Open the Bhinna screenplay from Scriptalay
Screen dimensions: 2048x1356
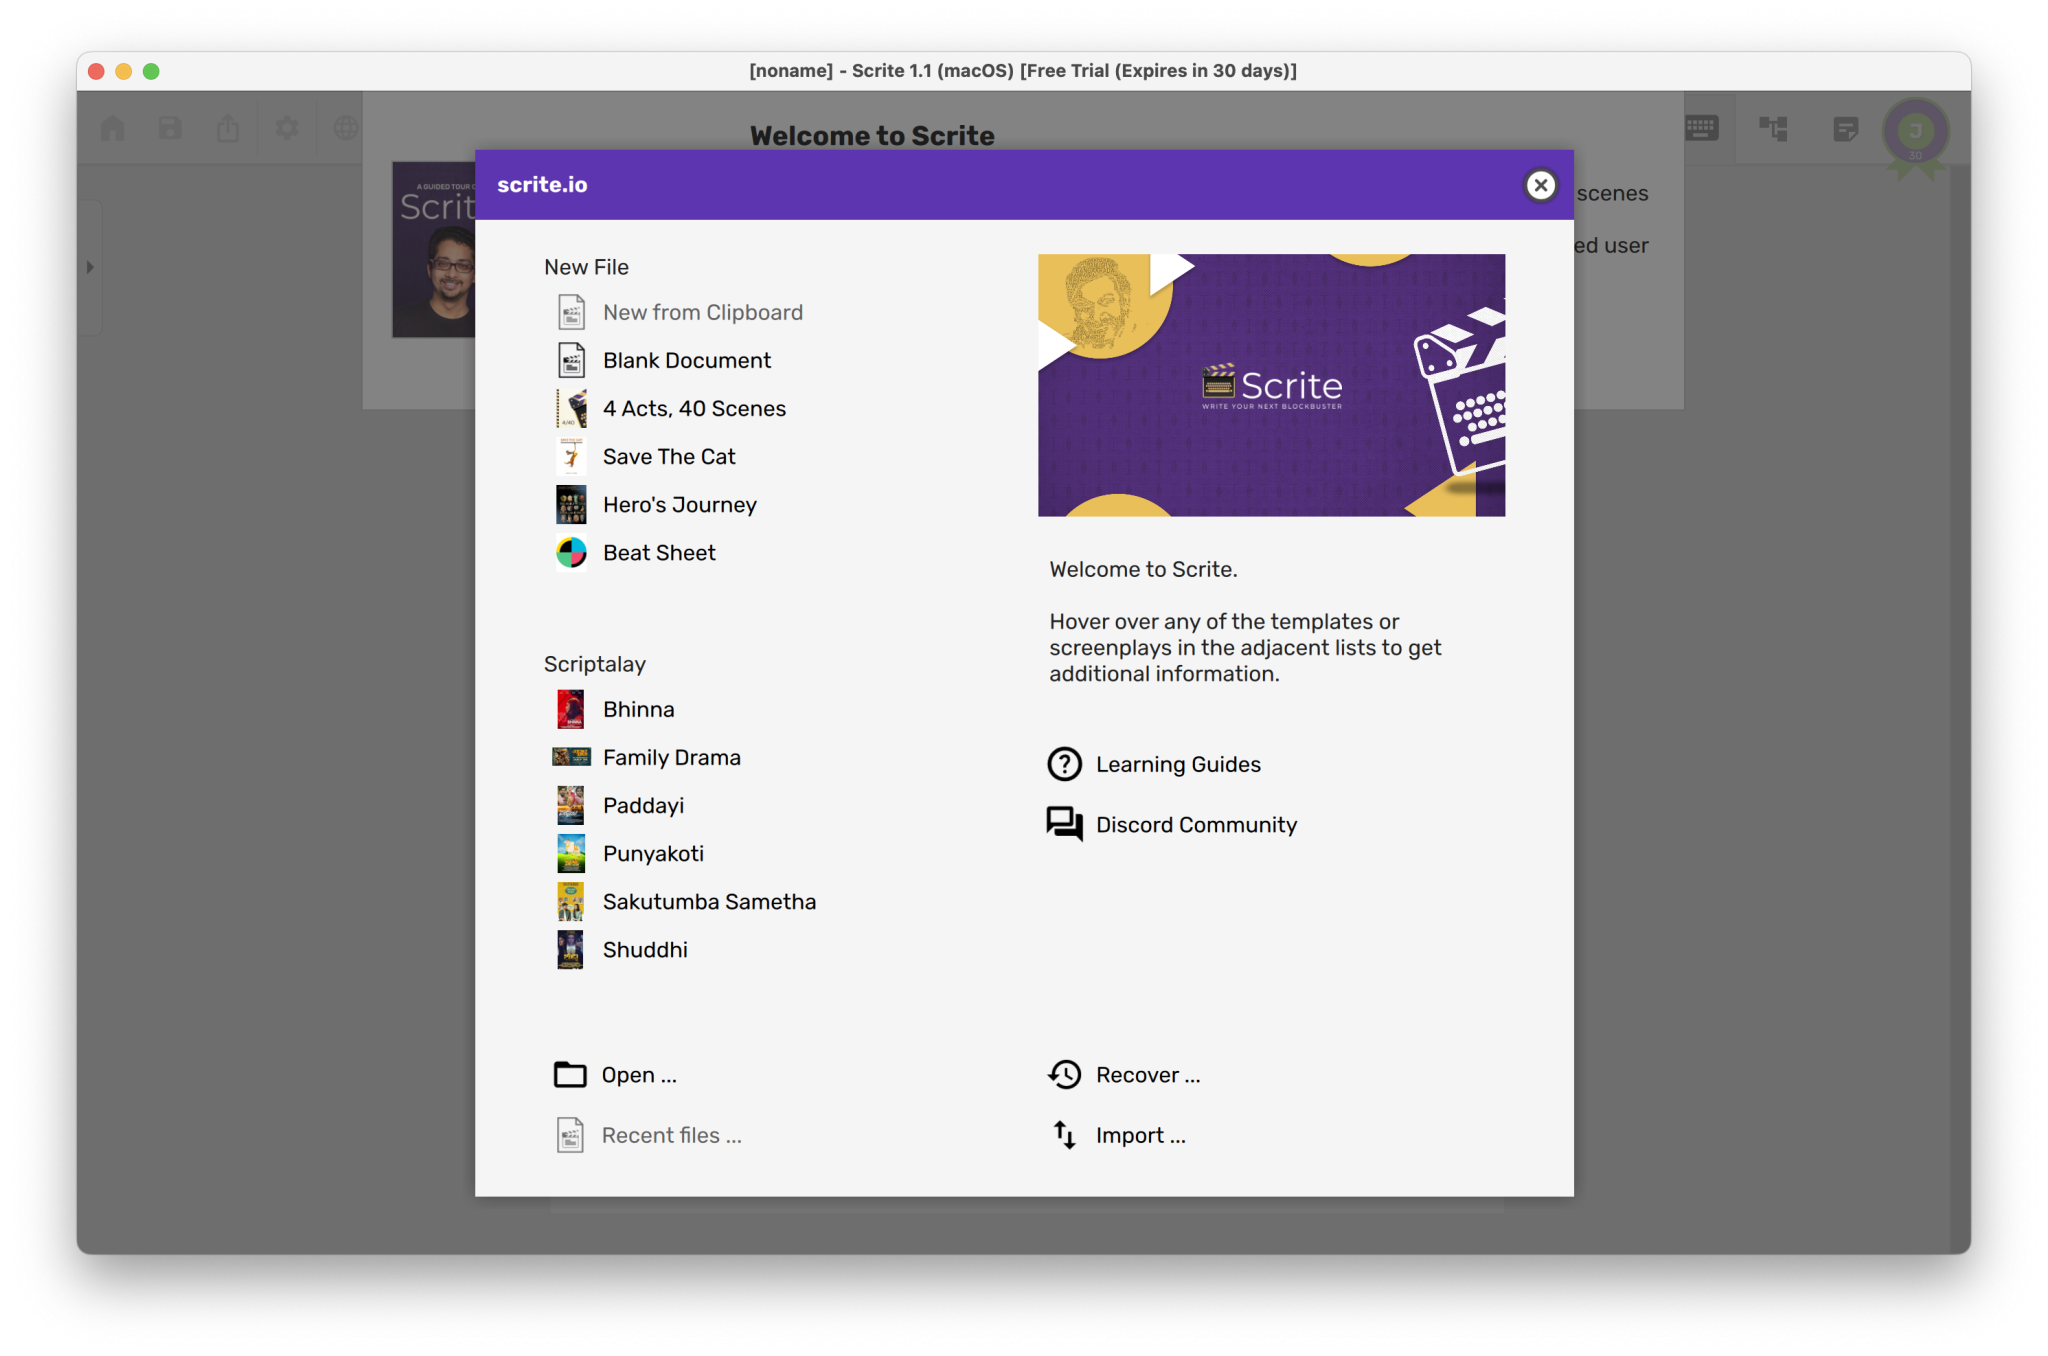638,710
